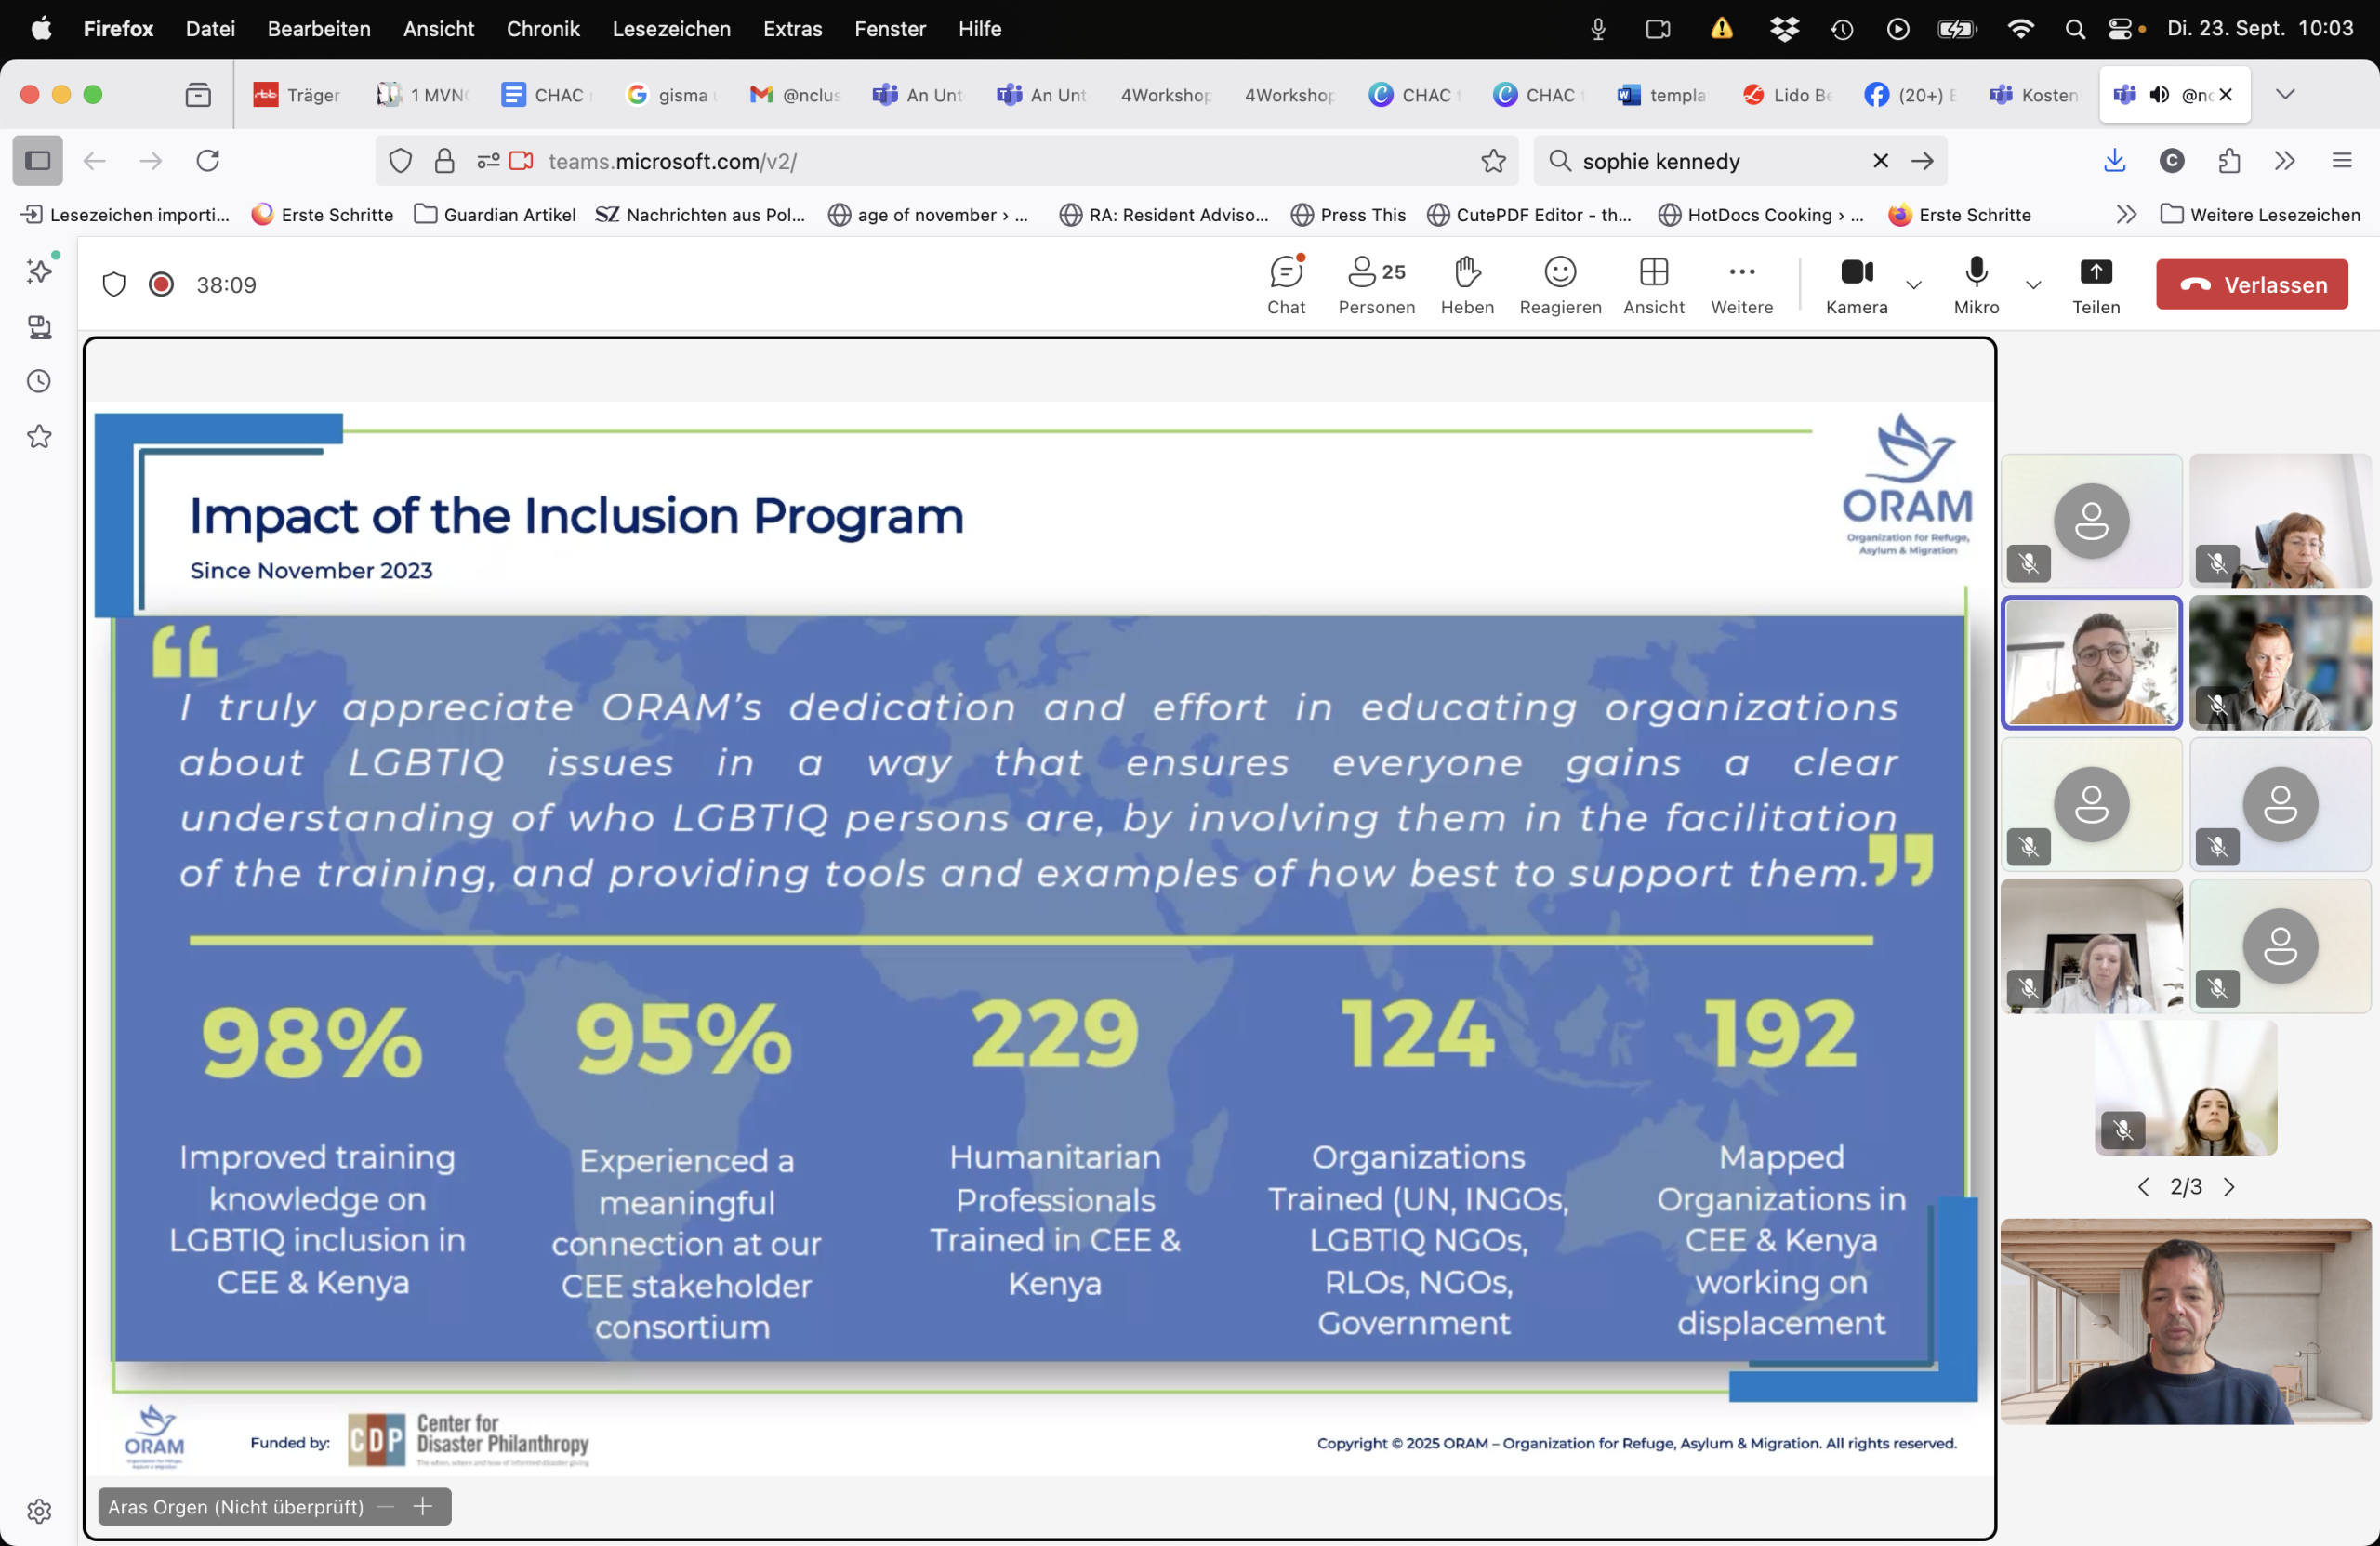This screenshot has height=1546, width=2380.
Task: Open the Ansicht view layout options
Action: (x=1653, y=285)
